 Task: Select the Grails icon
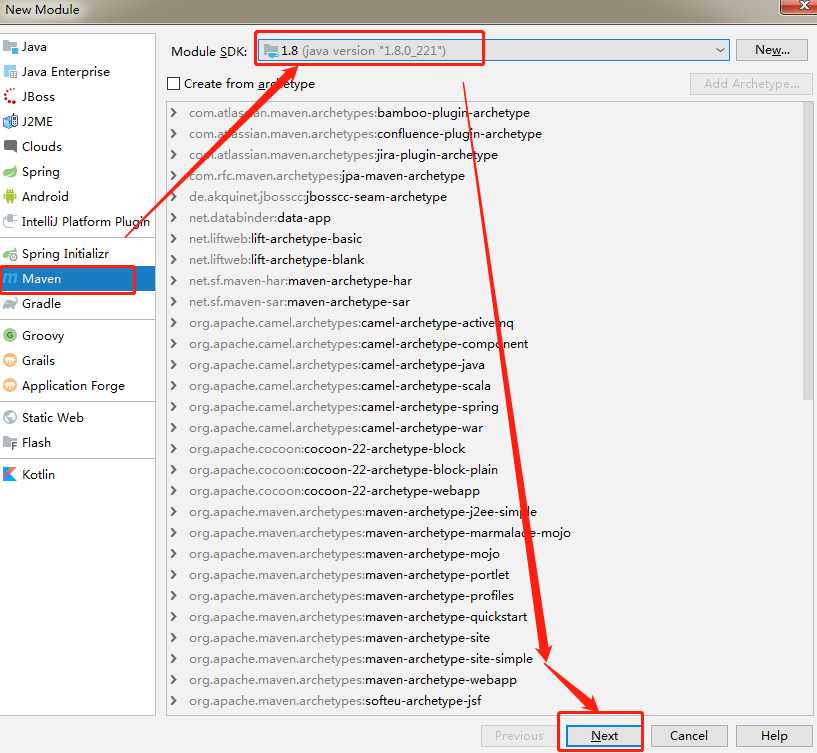pos(10,360)
